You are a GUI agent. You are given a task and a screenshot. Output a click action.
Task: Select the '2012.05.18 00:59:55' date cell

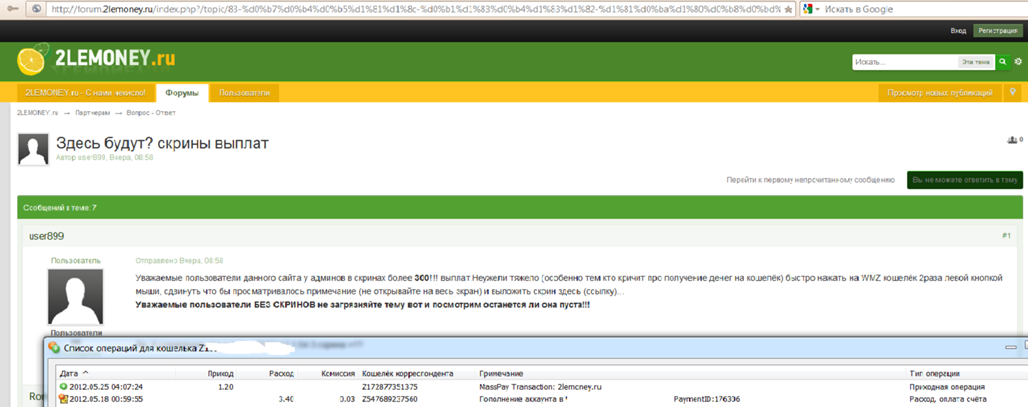(106, 399)
